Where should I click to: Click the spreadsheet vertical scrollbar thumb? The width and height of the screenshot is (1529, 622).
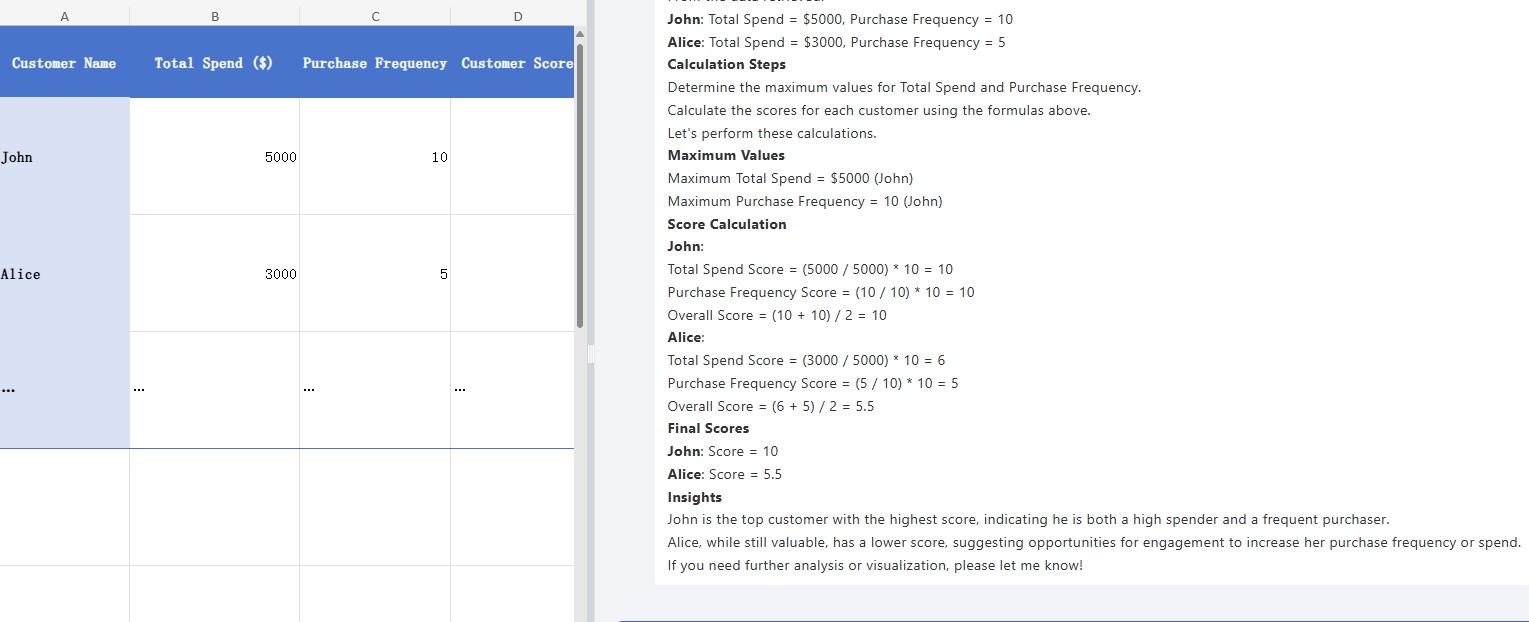point(579,185)
